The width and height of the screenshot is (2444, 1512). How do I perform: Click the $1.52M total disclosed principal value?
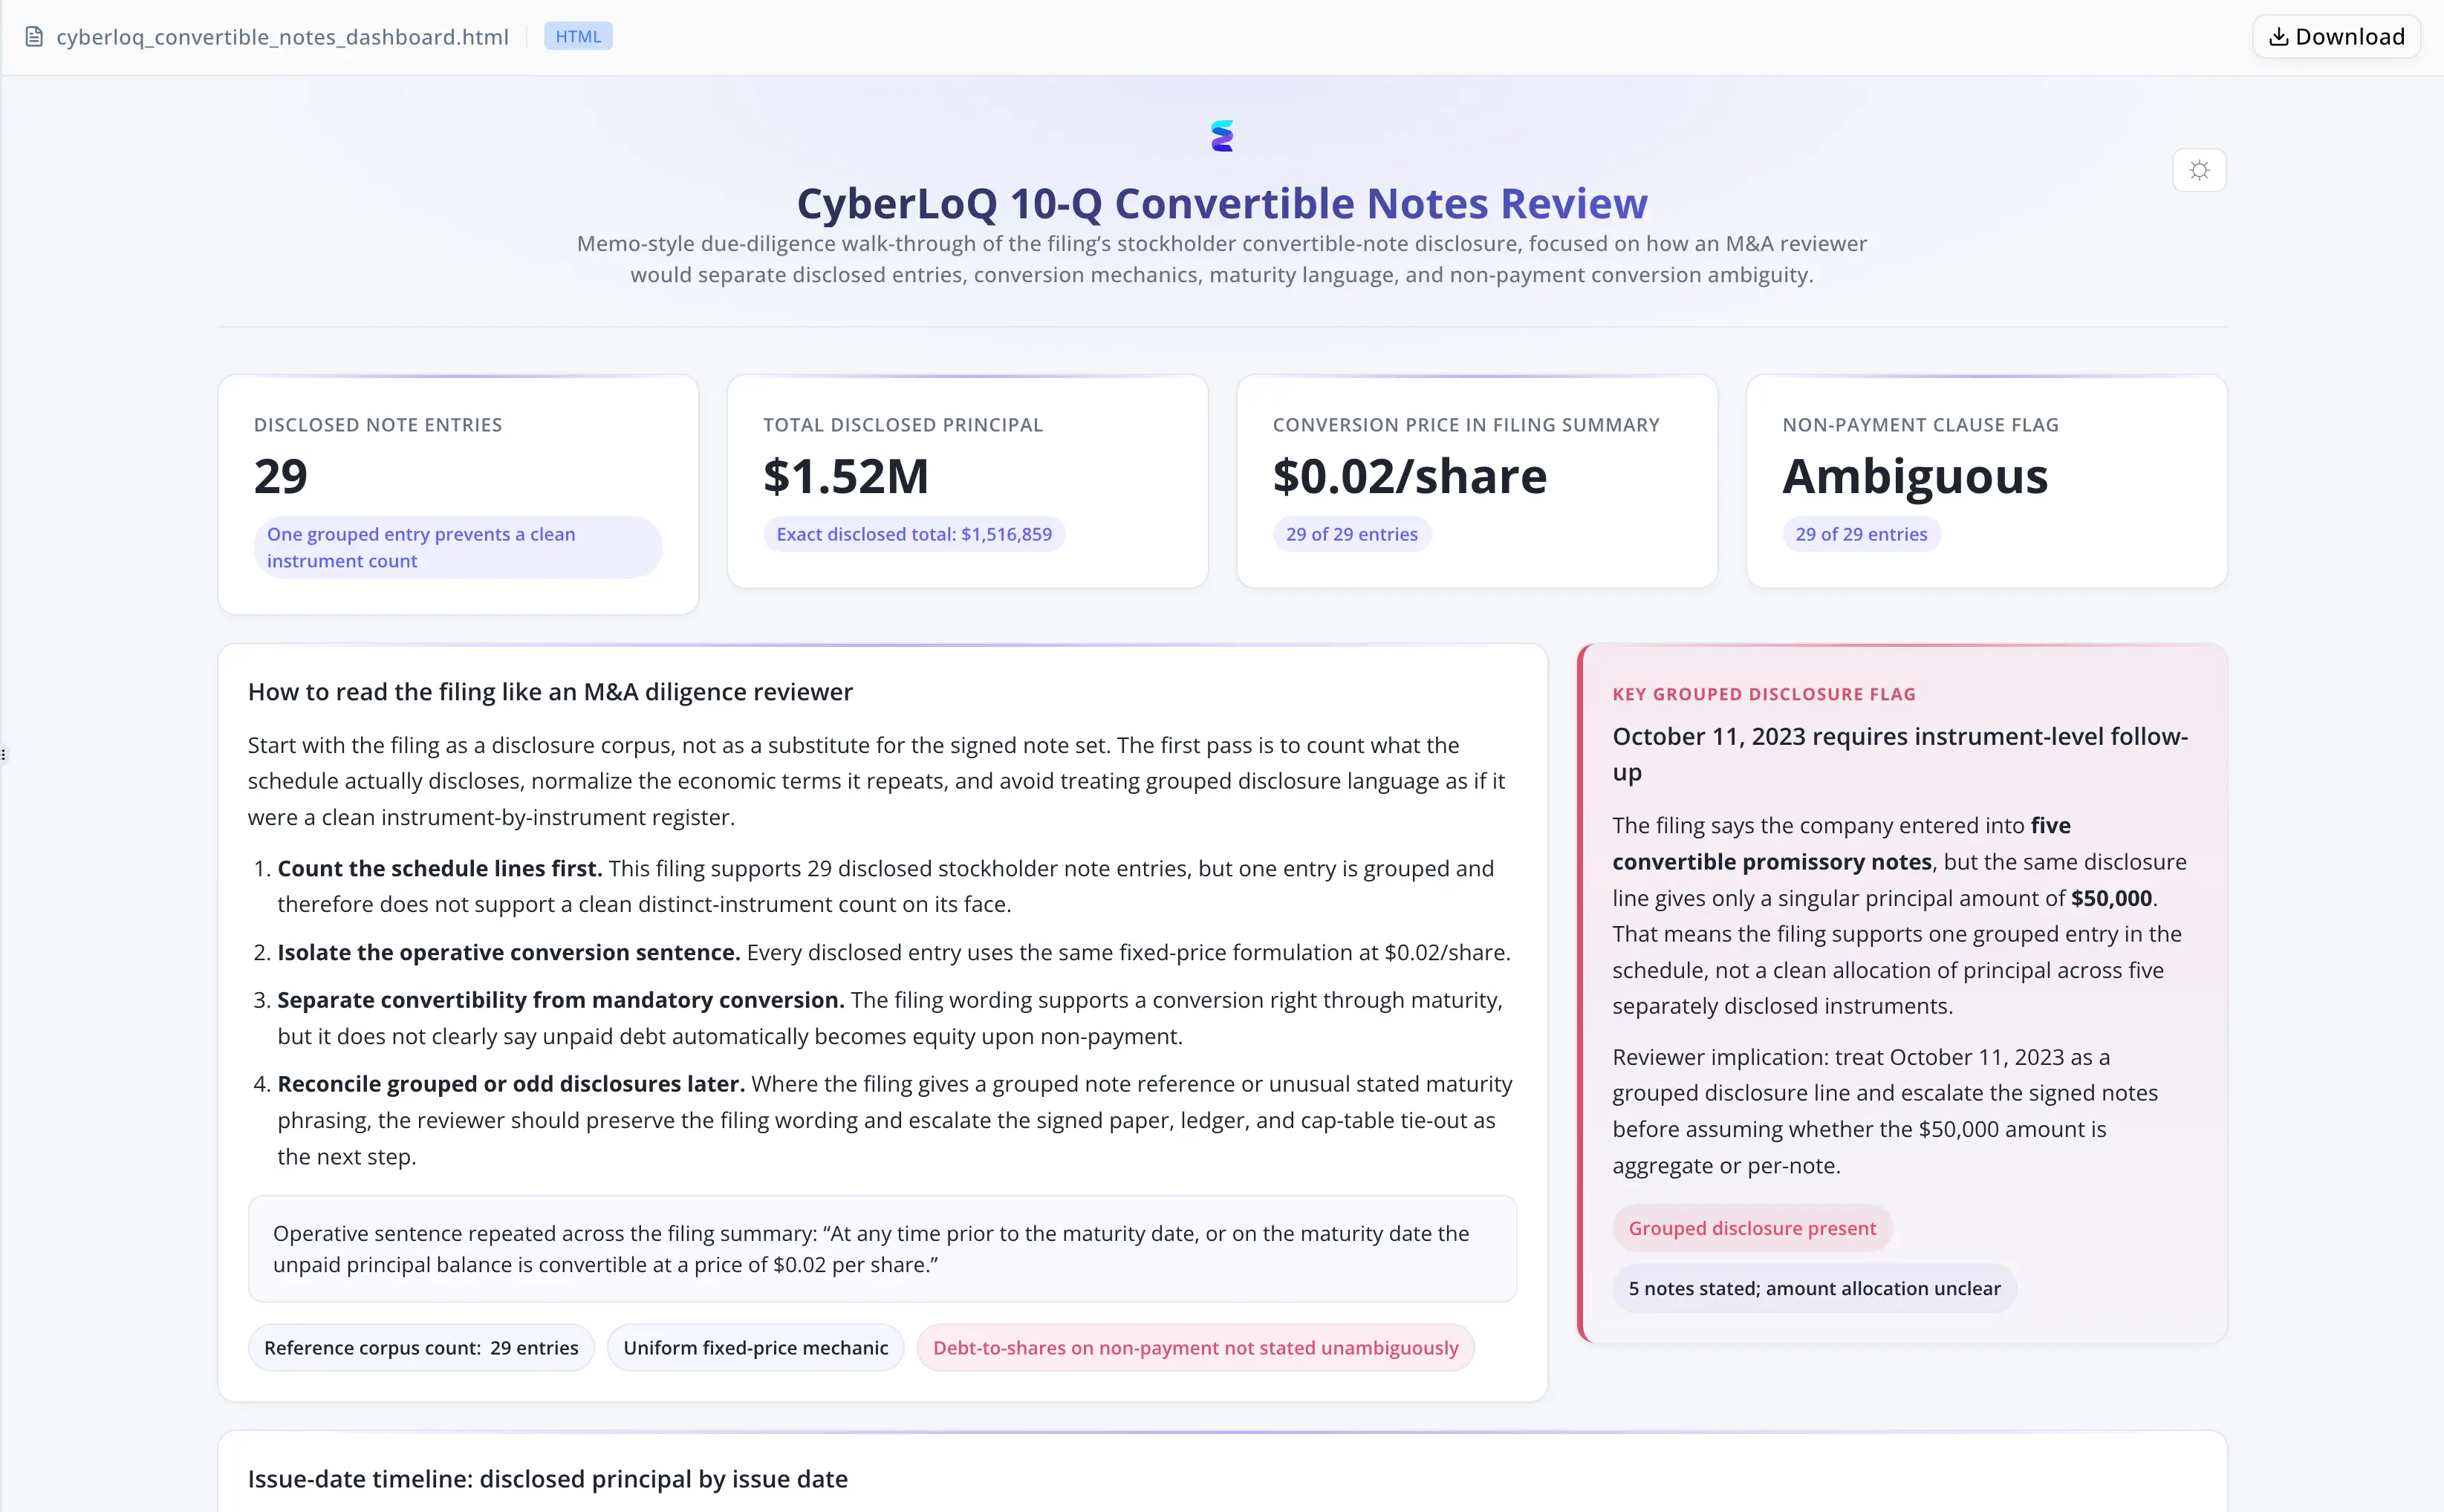point(846,476)
